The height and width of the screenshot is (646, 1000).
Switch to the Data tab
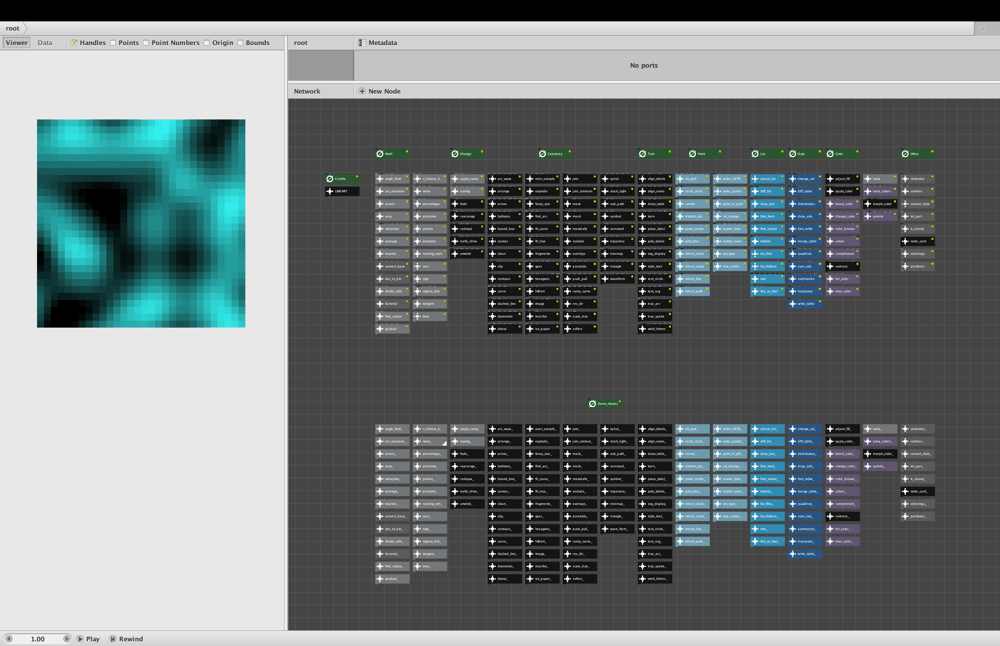[x=45, y=43]
